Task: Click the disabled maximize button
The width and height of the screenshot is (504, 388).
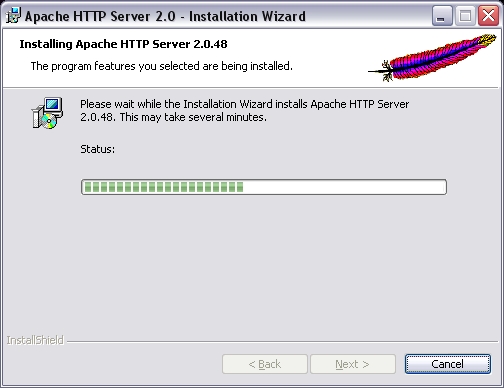Action: click(465, 15)
